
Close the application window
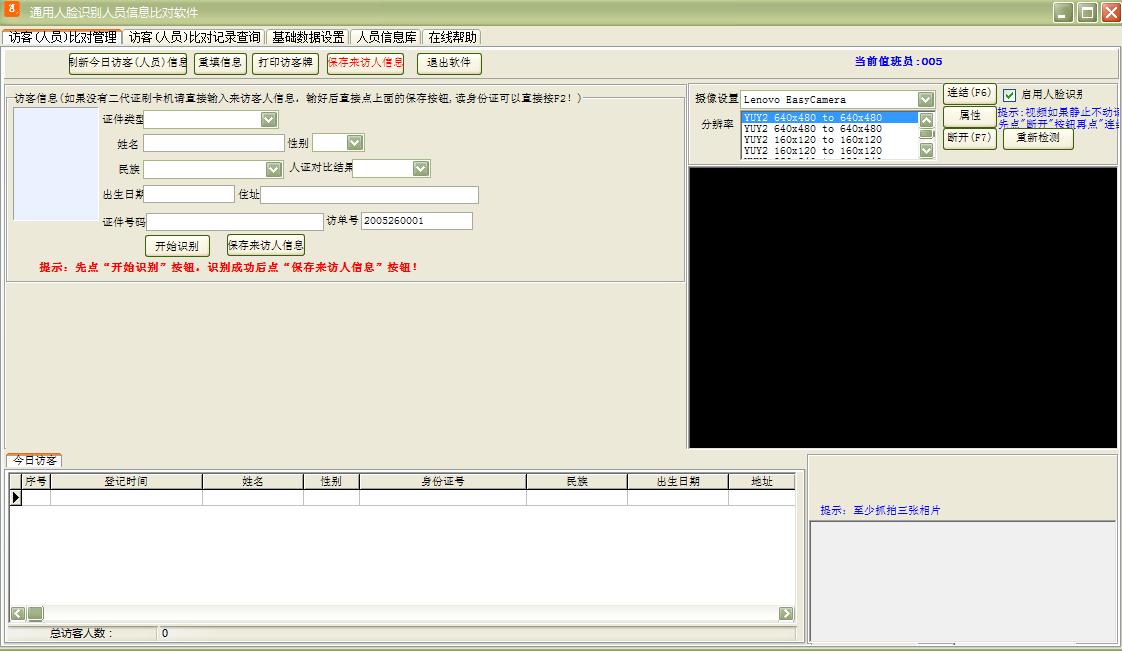[1111, 12]
